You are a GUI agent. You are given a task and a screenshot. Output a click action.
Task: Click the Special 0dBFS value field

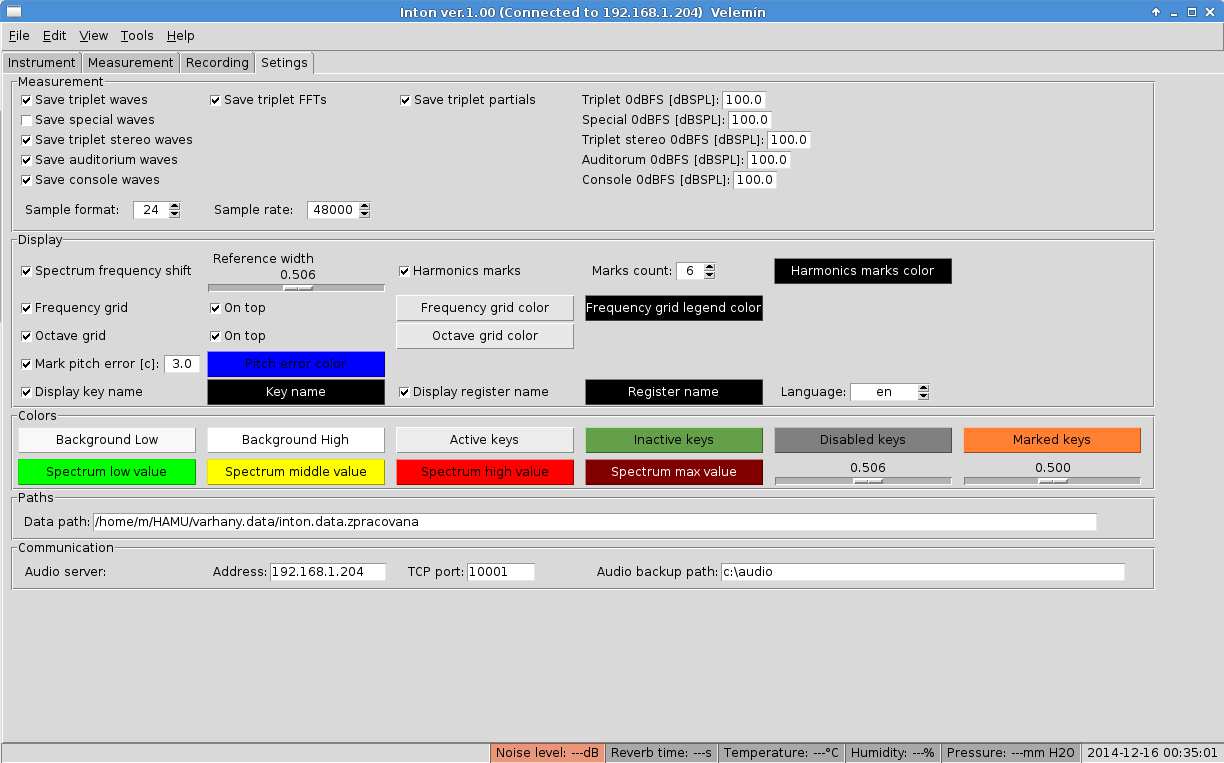[x=749, y=120]
